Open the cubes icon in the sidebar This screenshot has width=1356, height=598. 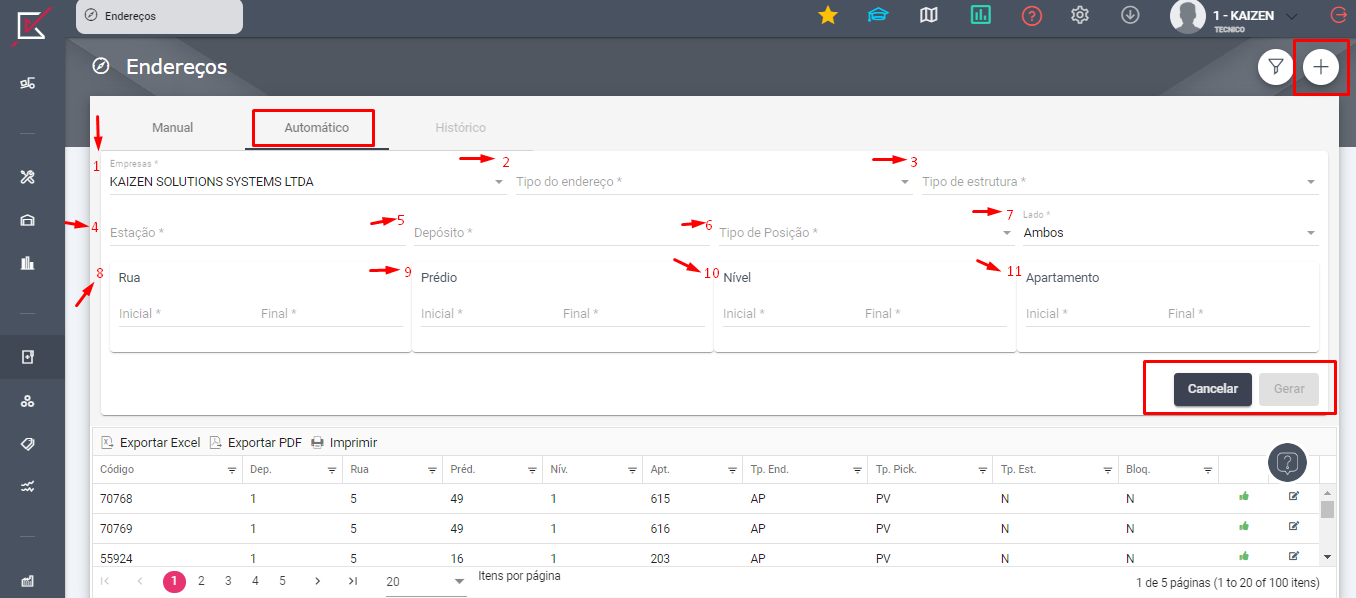(x=28, y=400)
